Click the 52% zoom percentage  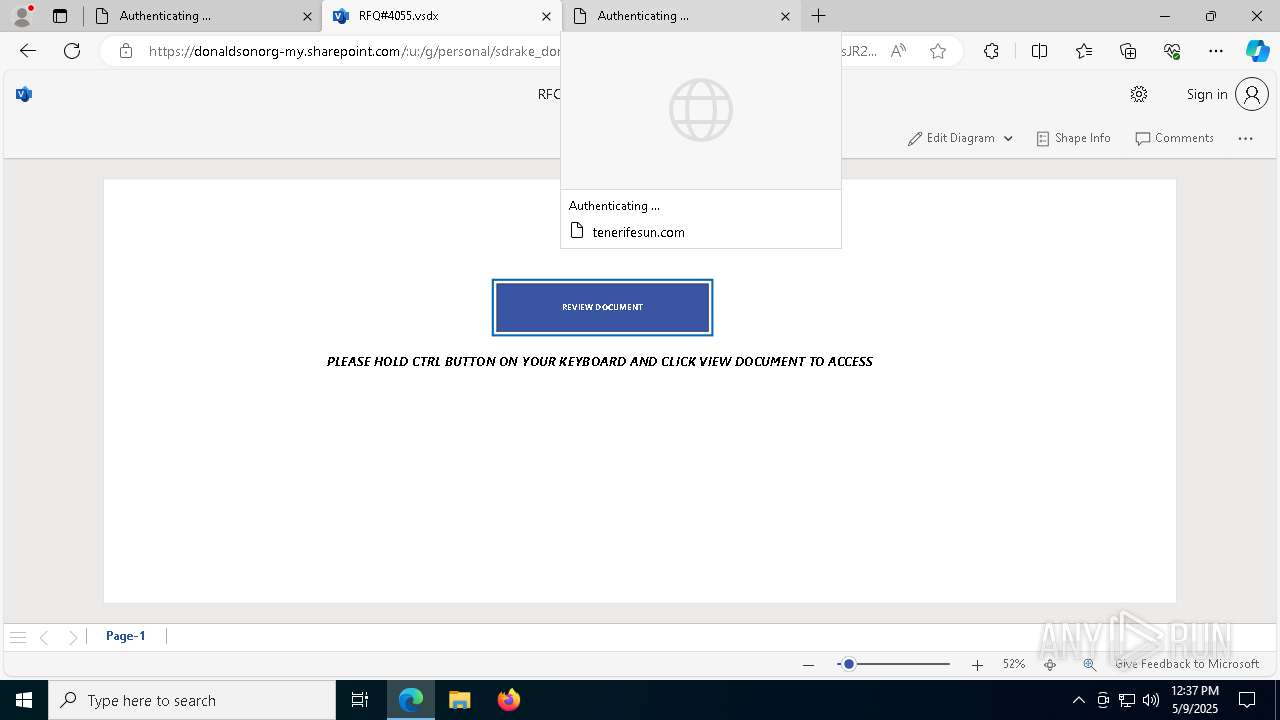point(1014,664)
